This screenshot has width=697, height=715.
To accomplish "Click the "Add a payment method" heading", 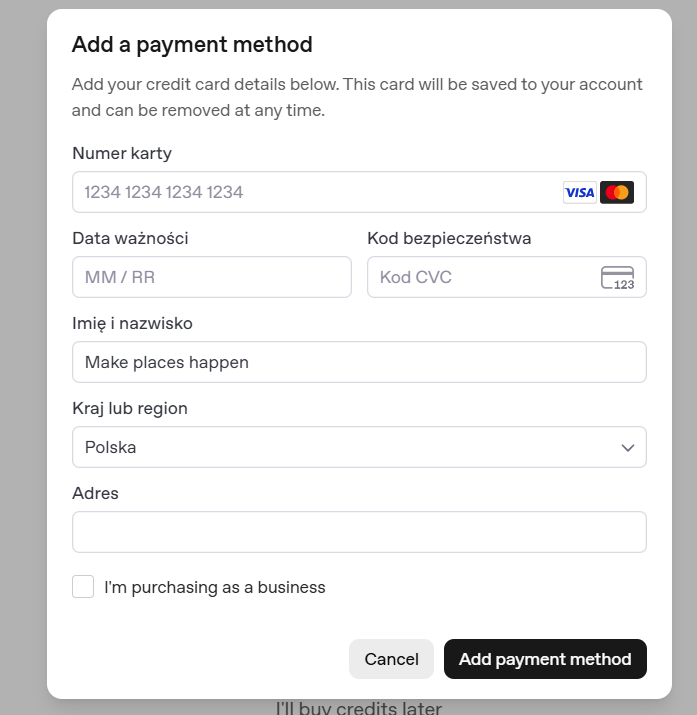I will point(192,44).
